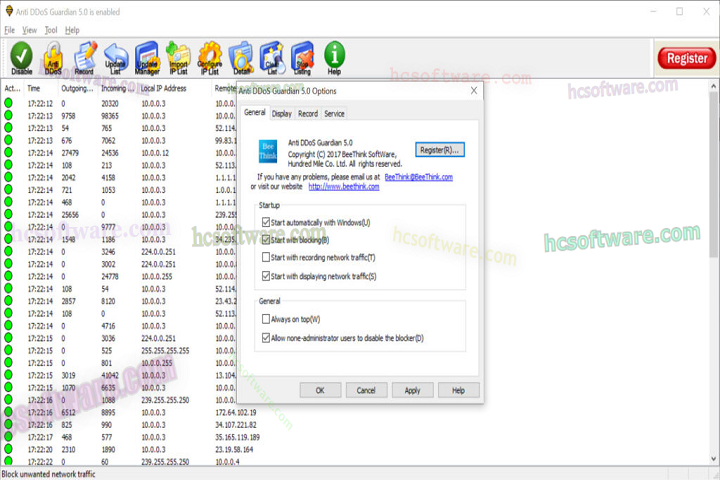The image size is (720, 480).
Task: Toggle Start with blocking checkbox
Action: pos(265,240)
